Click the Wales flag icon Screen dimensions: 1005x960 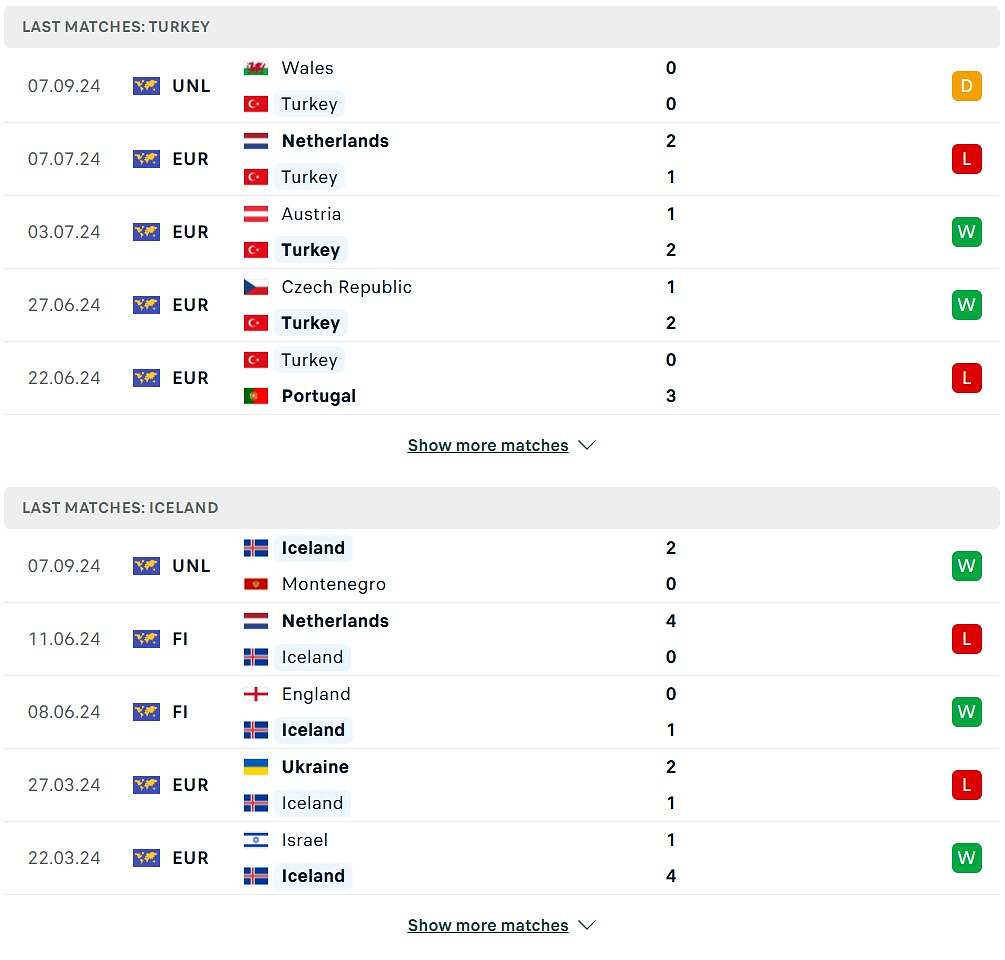pyautogui.click(x=256, y=68)
